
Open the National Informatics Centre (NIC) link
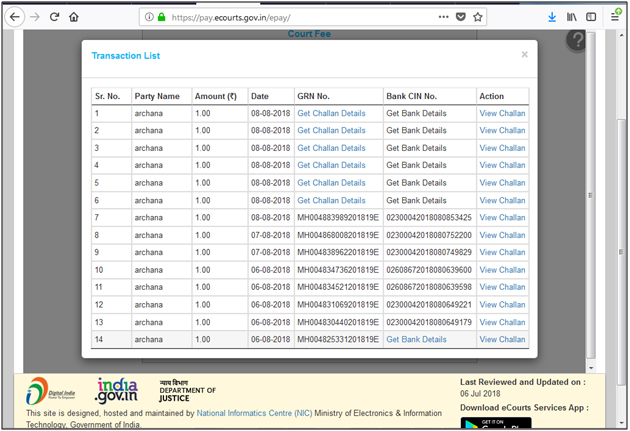click(x=254, y=413)
